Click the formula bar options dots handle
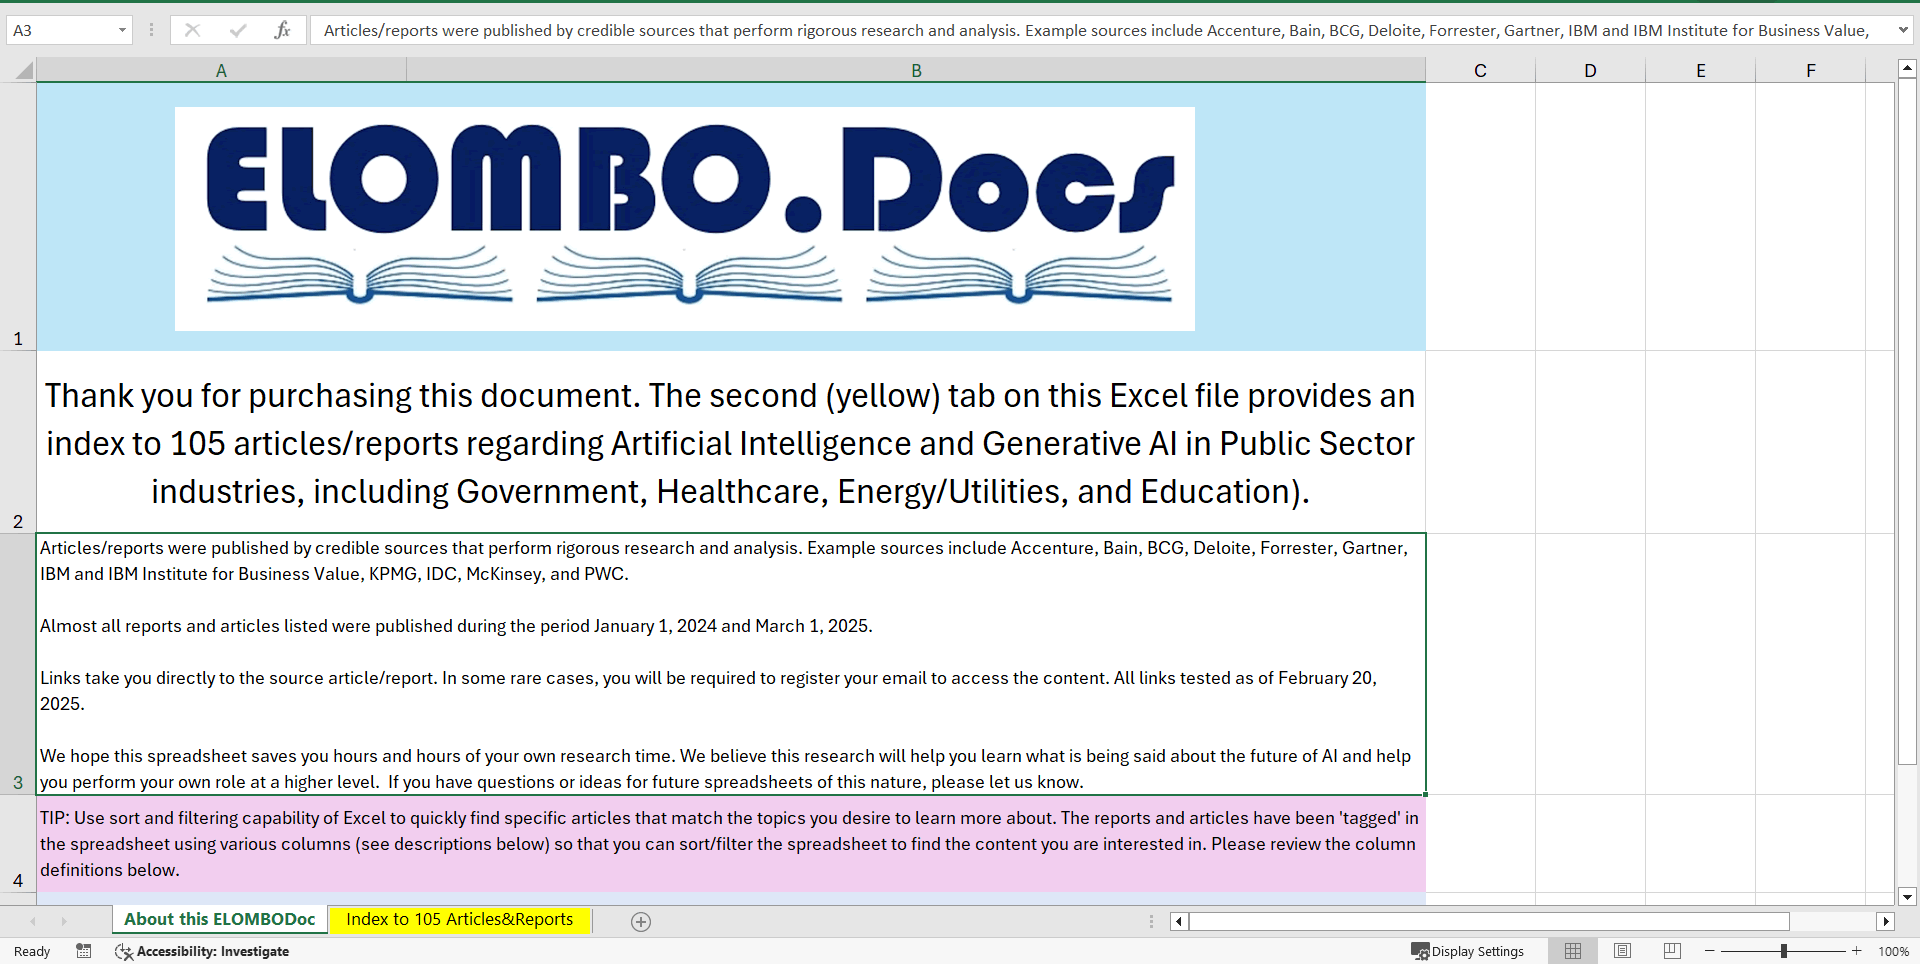 pyautogui.click(x=151, y=30)
